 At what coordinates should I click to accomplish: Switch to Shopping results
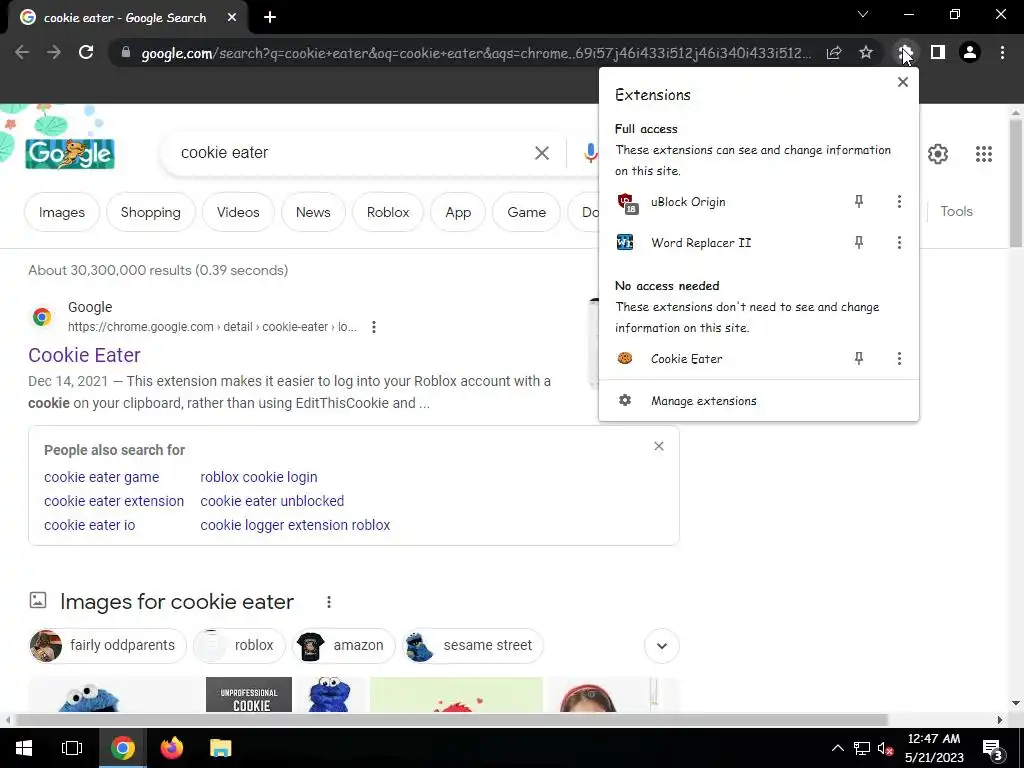(x=151, y=212)
